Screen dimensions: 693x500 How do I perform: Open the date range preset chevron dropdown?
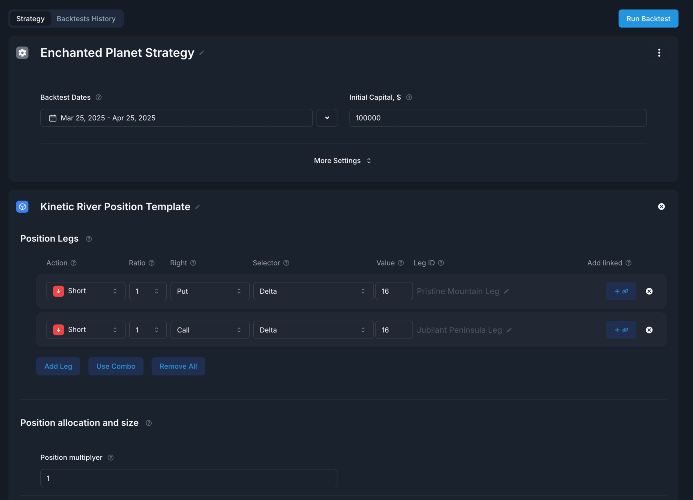[327, 118]
